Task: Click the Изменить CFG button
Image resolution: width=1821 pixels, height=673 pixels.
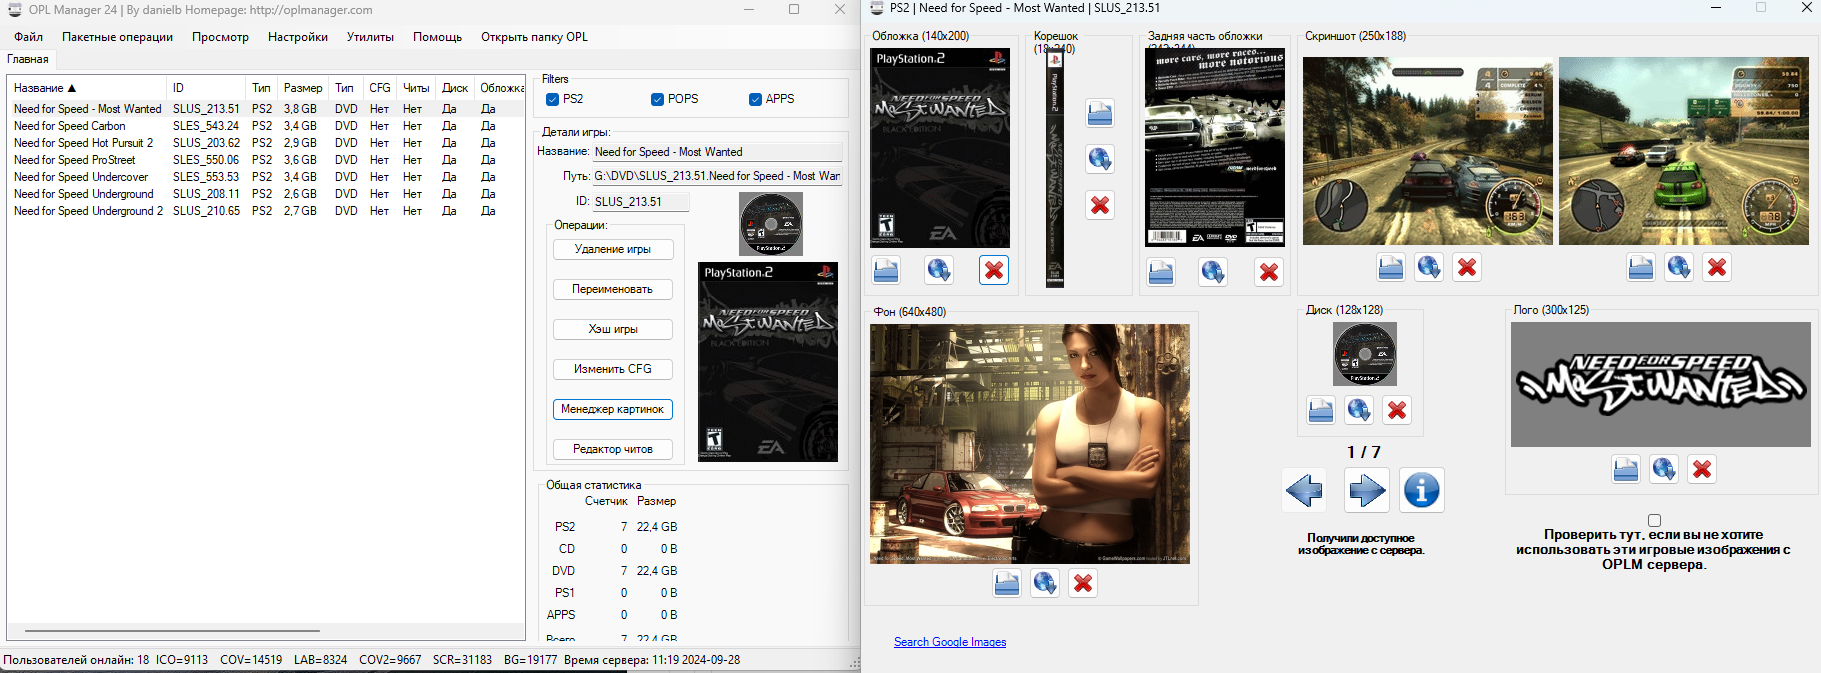Action: 613,369
